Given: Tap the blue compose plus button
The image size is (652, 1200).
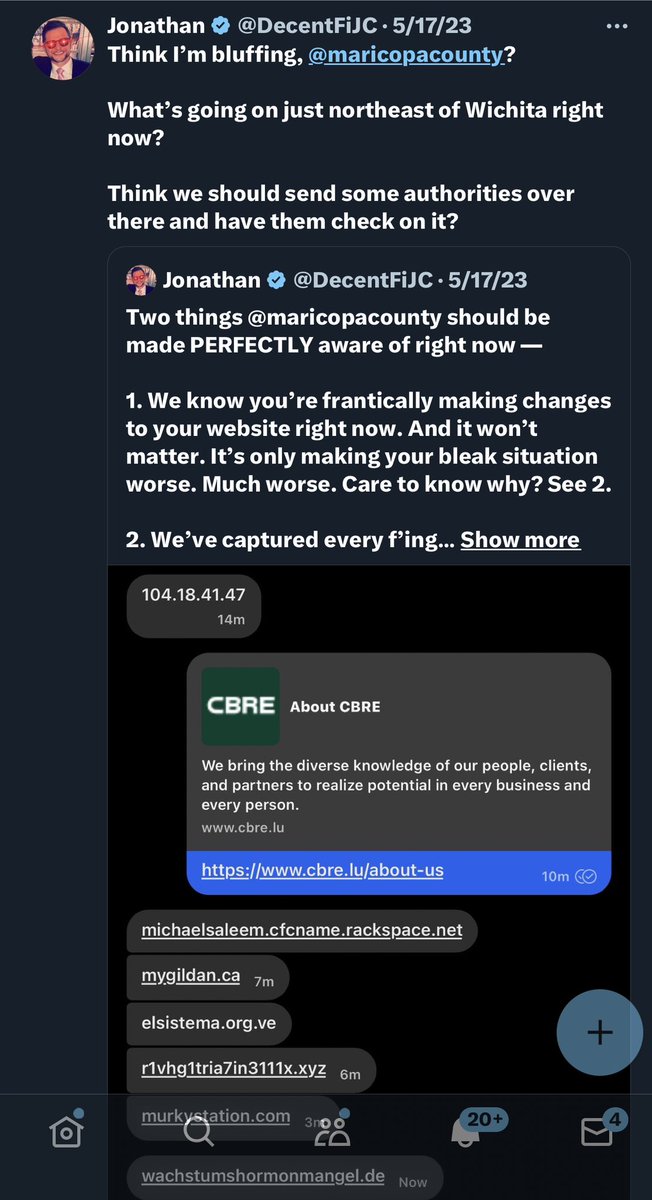Looking at the screenshot, I should [599, 1033].
